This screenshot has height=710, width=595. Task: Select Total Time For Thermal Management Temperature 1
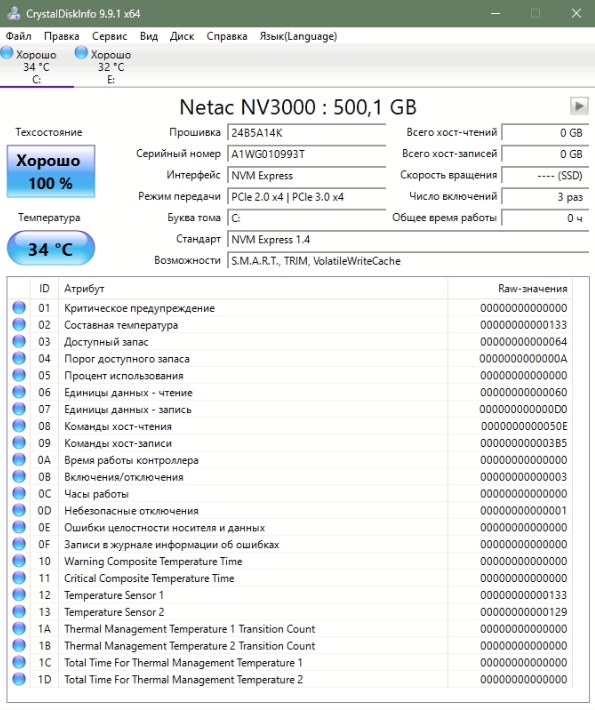click(x=290, y=662)
